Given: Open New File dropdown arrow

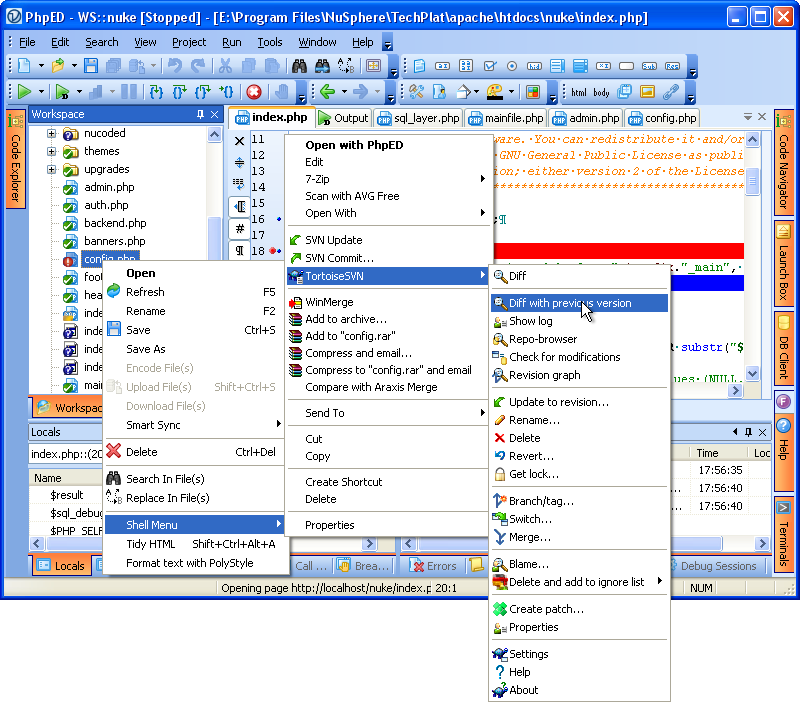Looking at the screenshot, I should [x=41, y=66].
